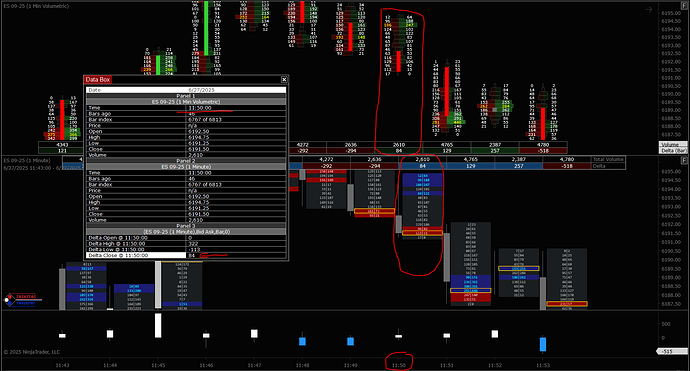Viewport: 690px width, 371px height.
Task: Click the 11:50 time axis label
Action: (x=399, y=365)
